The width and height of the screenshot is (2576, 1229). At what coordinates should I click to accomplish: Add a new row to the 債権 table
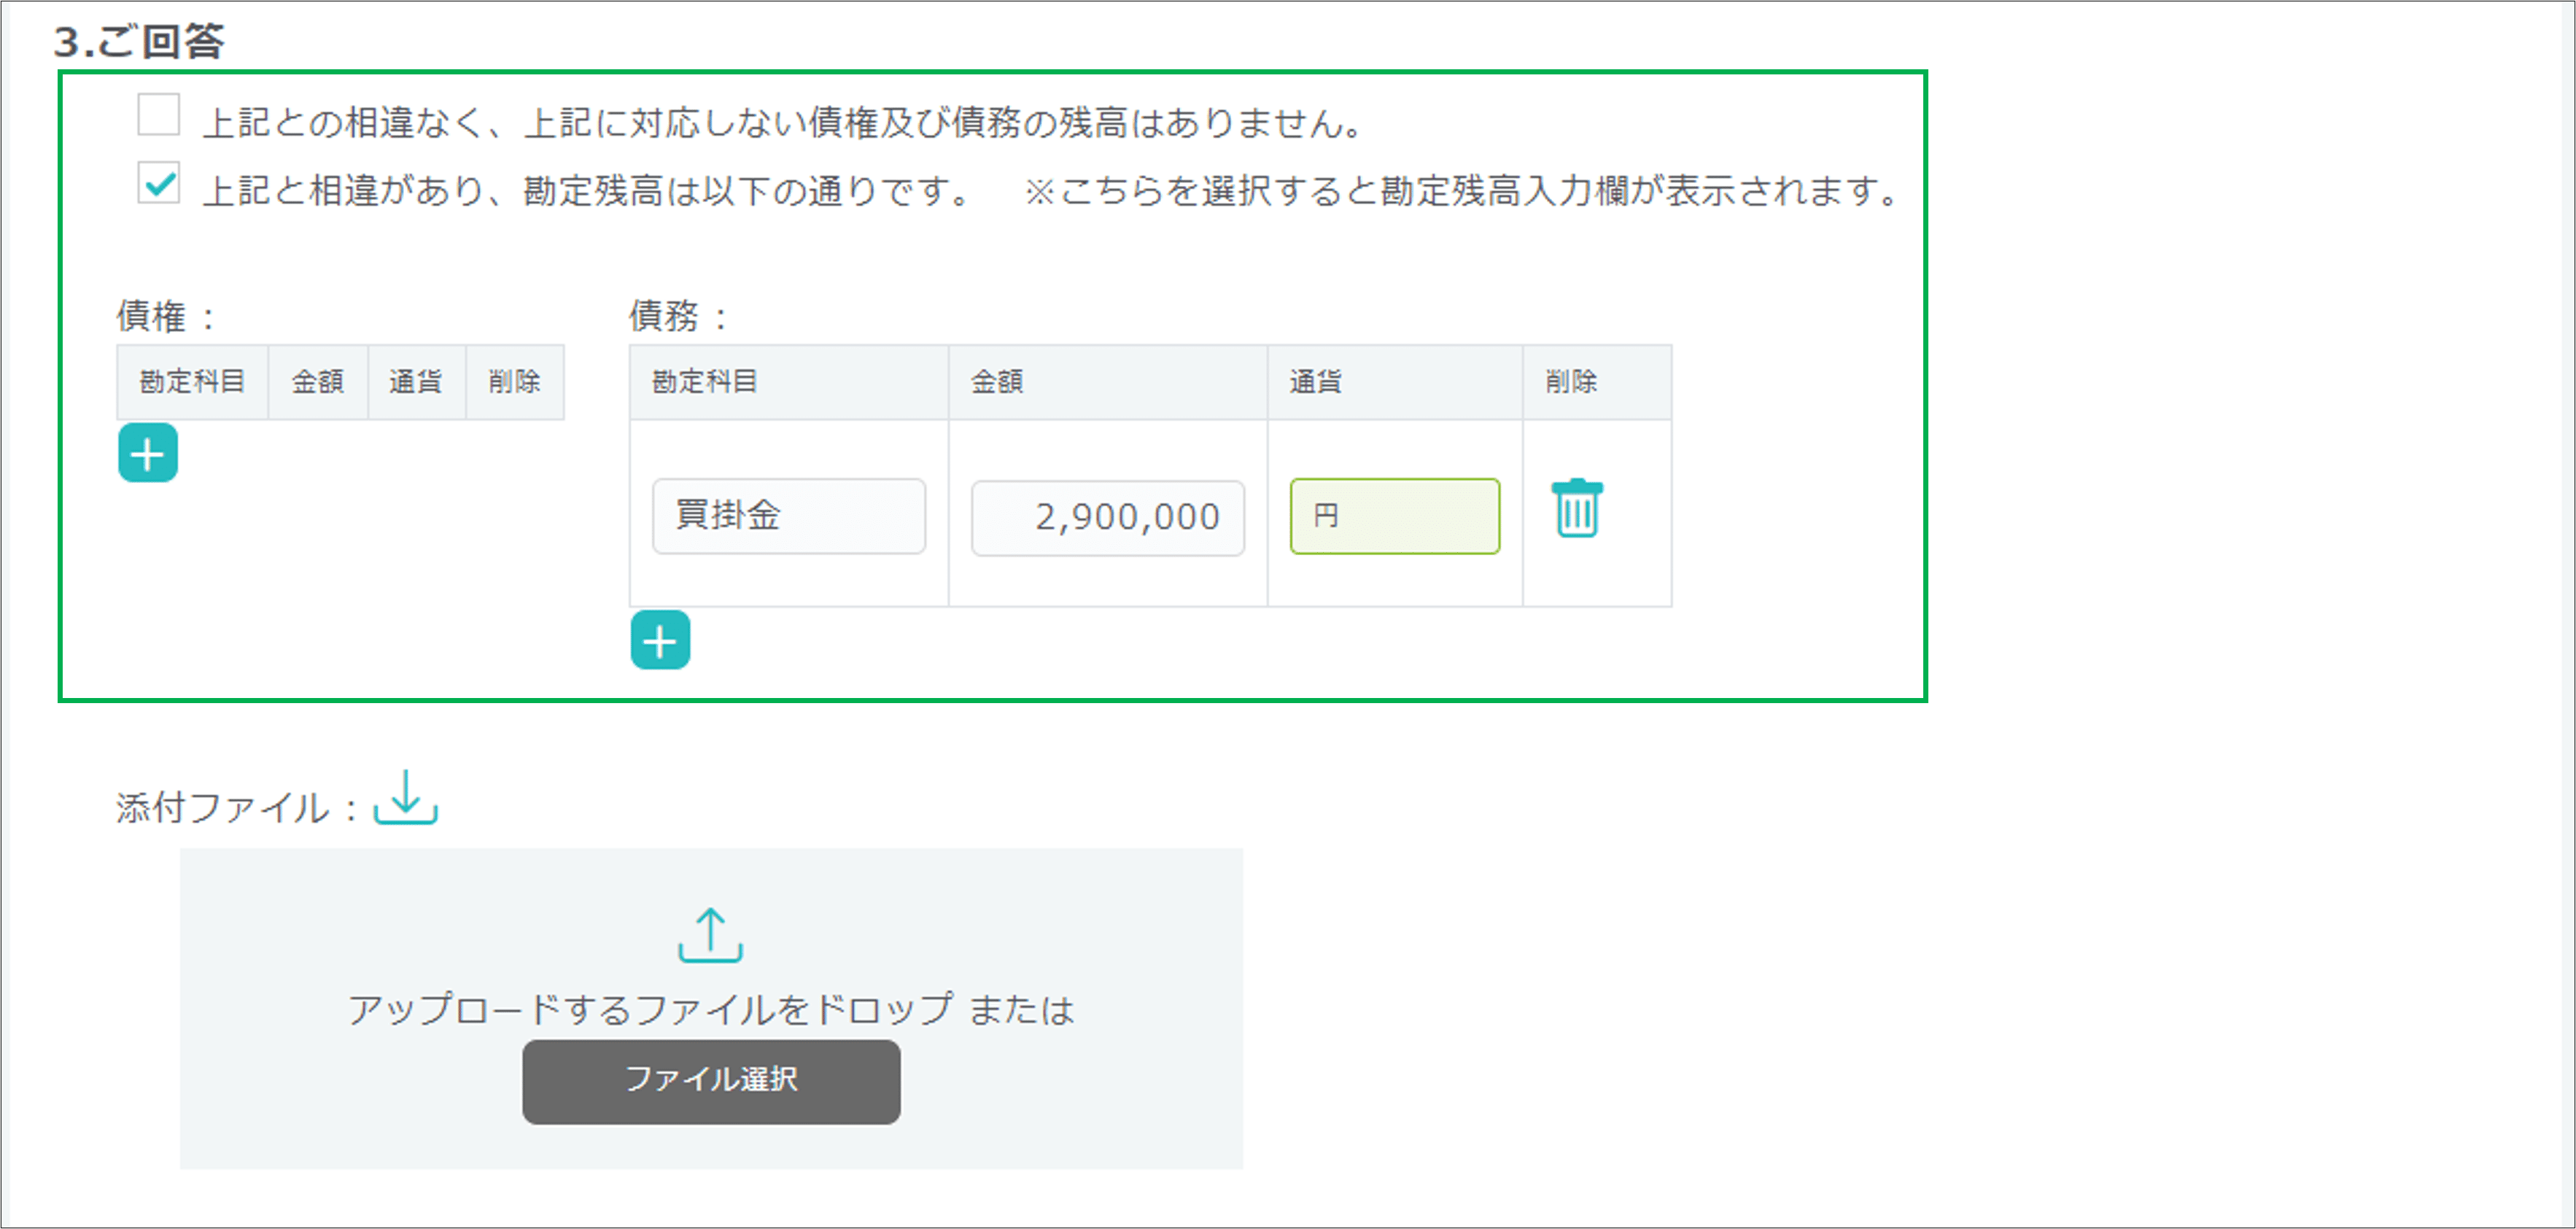pyautogui.click(x=147, y=454)
